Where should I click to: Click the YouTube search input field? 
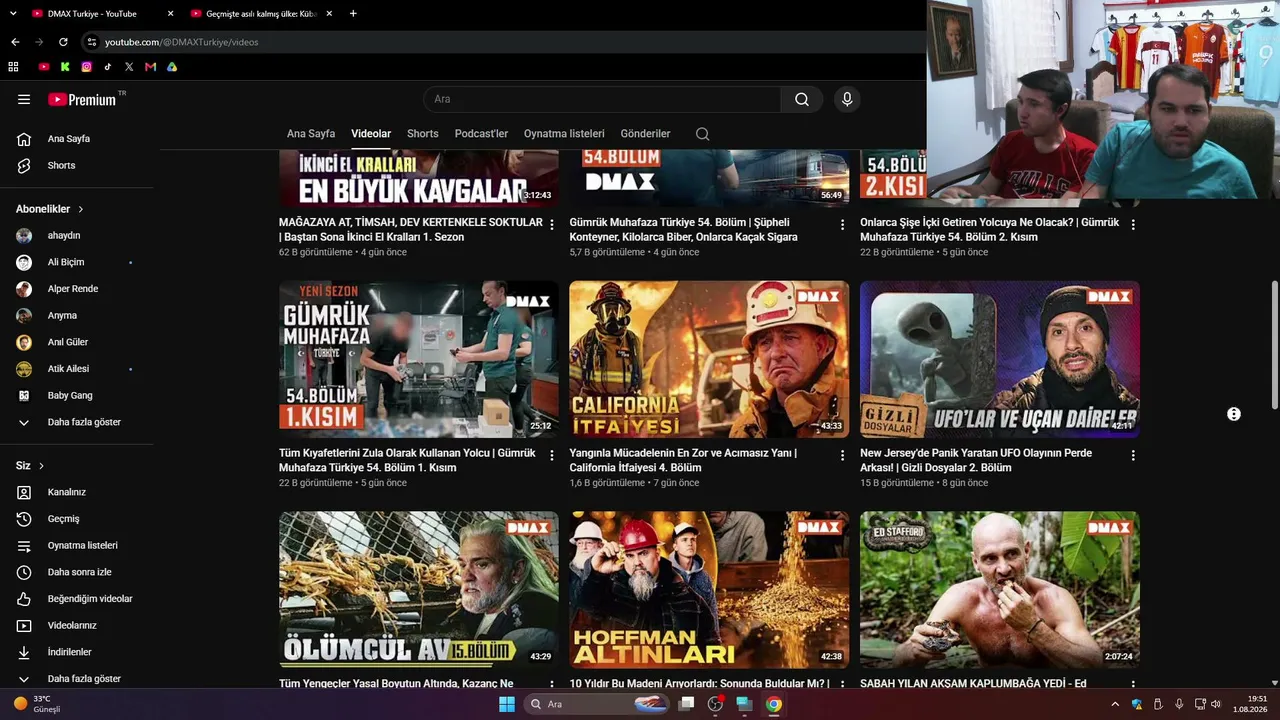tap(603, 99)
